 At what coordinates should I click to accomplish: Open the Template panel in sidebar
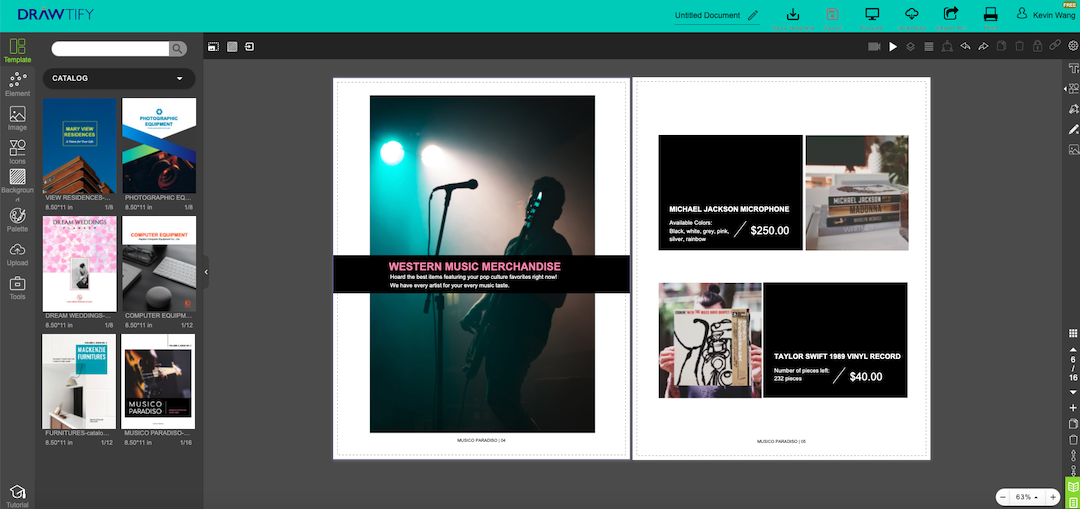(x=17, y=51)
